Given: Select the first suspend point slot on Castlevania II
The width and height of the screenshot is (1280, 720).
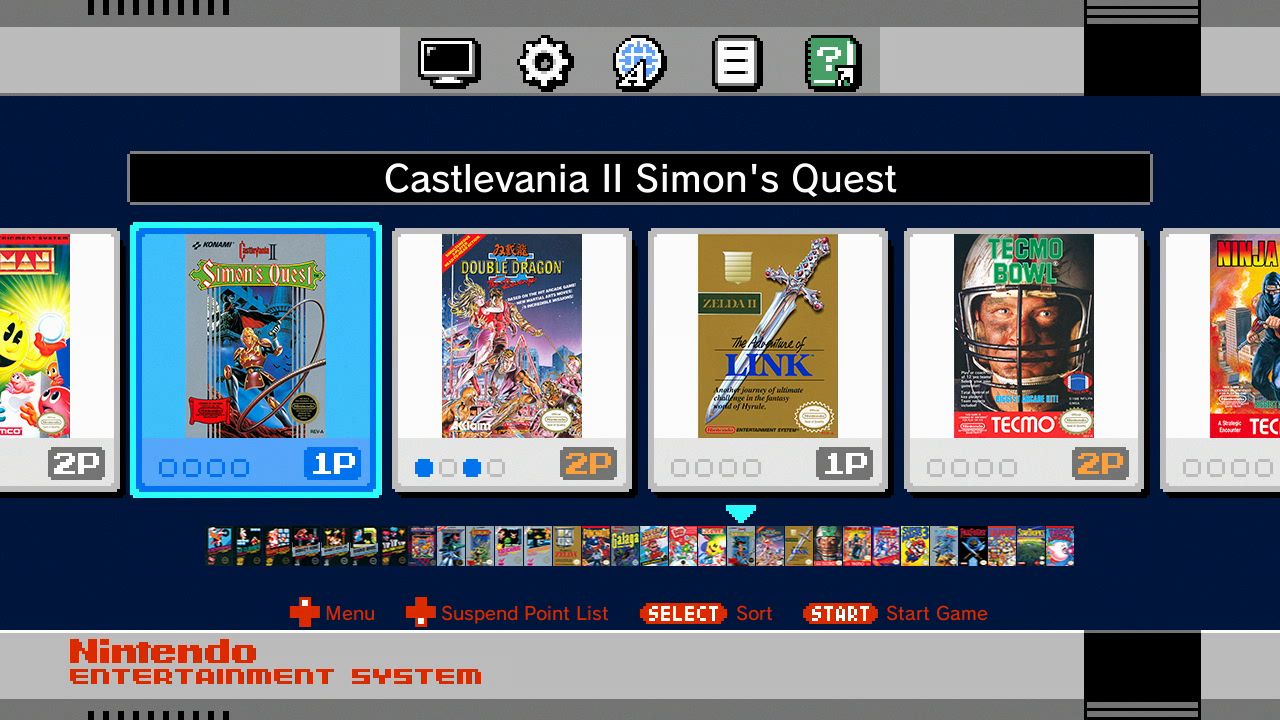Looking at the screenshot, I should click(168, 467).
